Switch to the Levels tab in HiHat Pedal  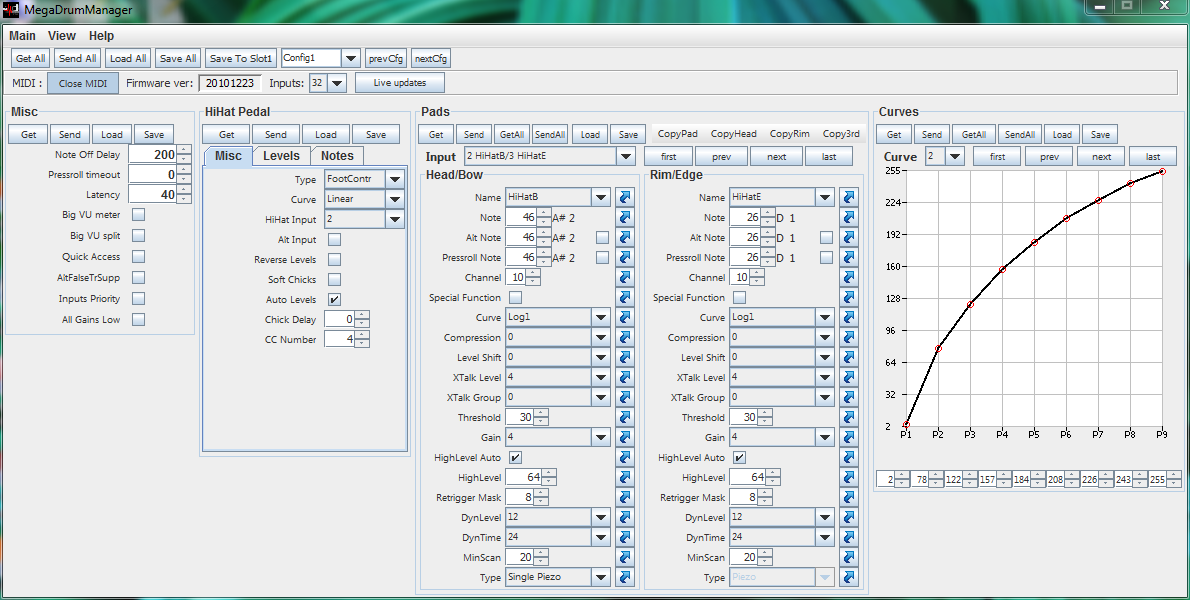(x=281, y=156)
